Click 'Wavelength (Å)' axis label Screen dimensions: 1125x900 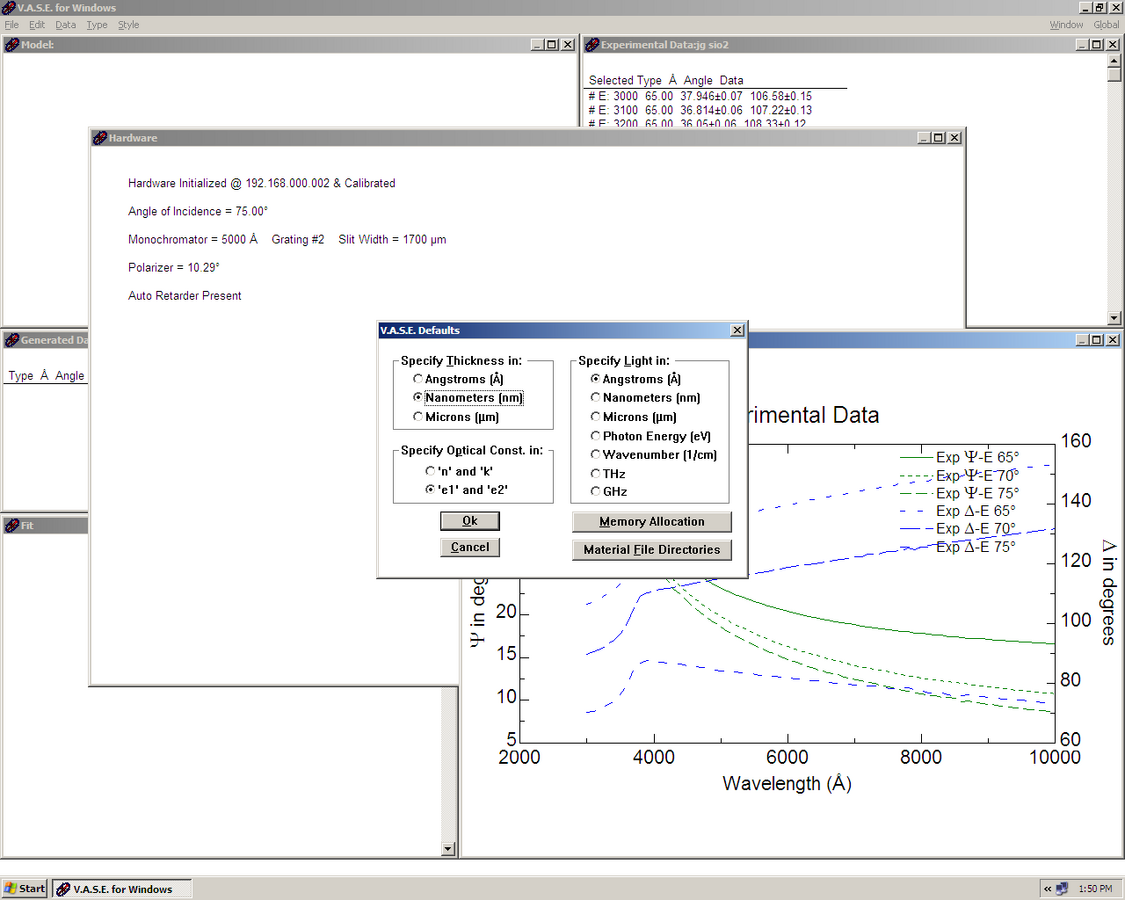tap(786, 783)
